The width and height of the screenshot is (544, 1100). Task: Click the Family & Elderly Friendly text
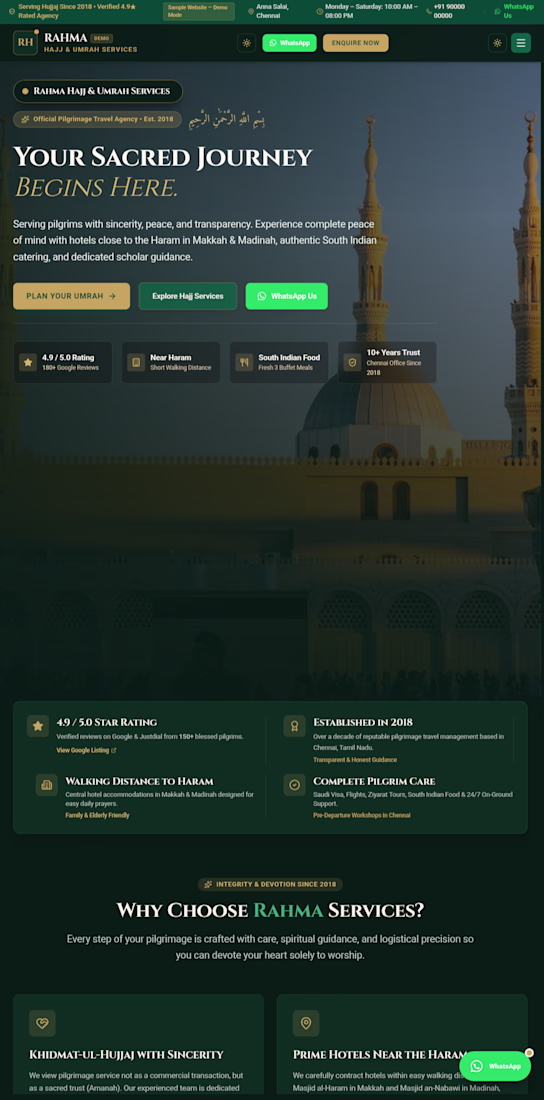[98, 815]
